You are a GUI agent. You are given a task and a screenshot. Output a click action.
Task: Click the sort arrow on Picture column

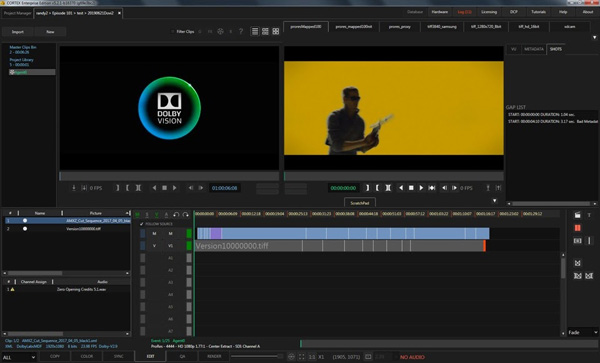pyautogui.click(x=127, y=213)
